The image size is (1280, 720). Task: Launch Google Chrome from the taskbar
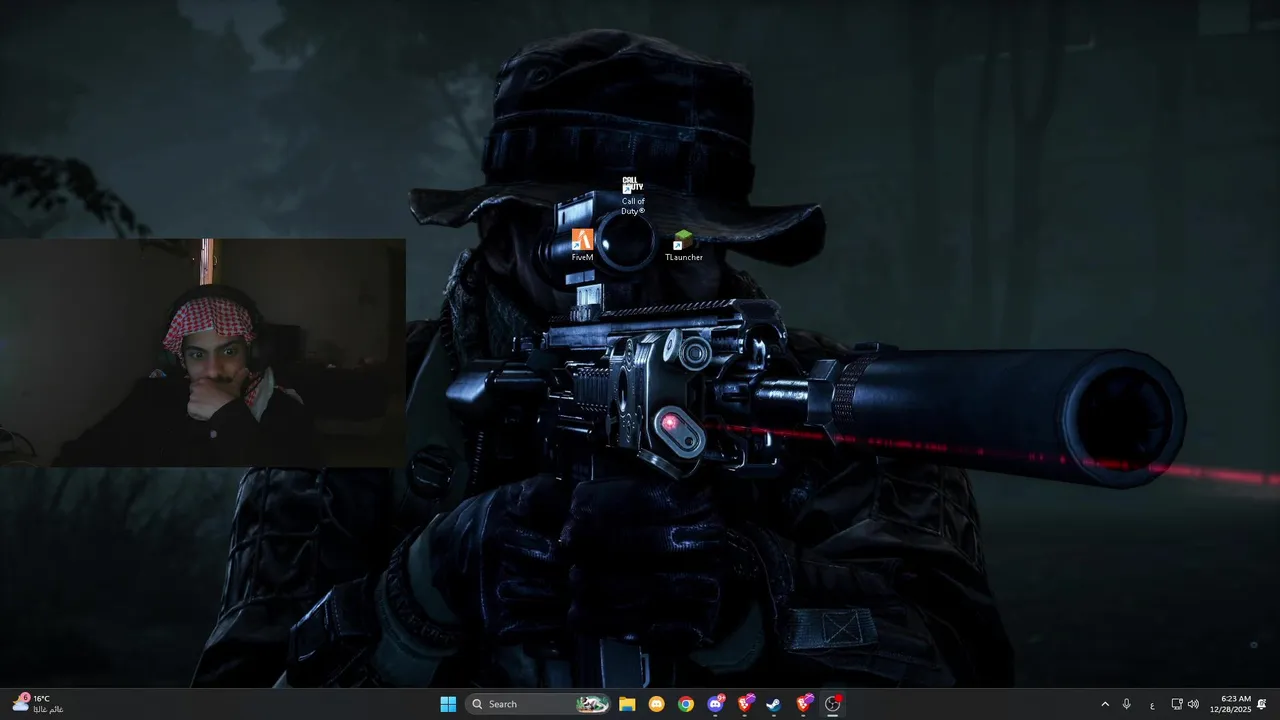point(686,704)
